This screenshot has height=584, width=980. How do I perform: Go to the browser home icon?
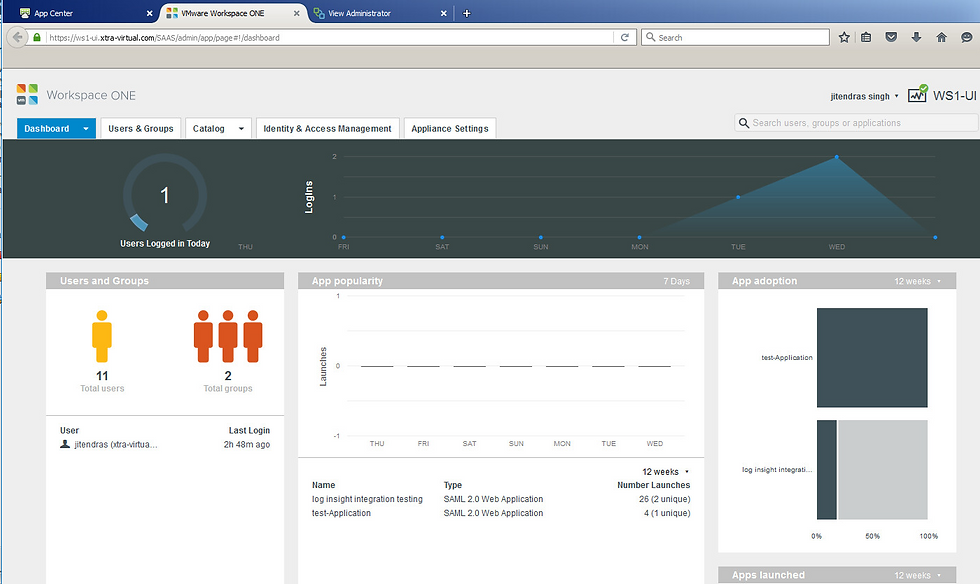click(x=941, y=38)
